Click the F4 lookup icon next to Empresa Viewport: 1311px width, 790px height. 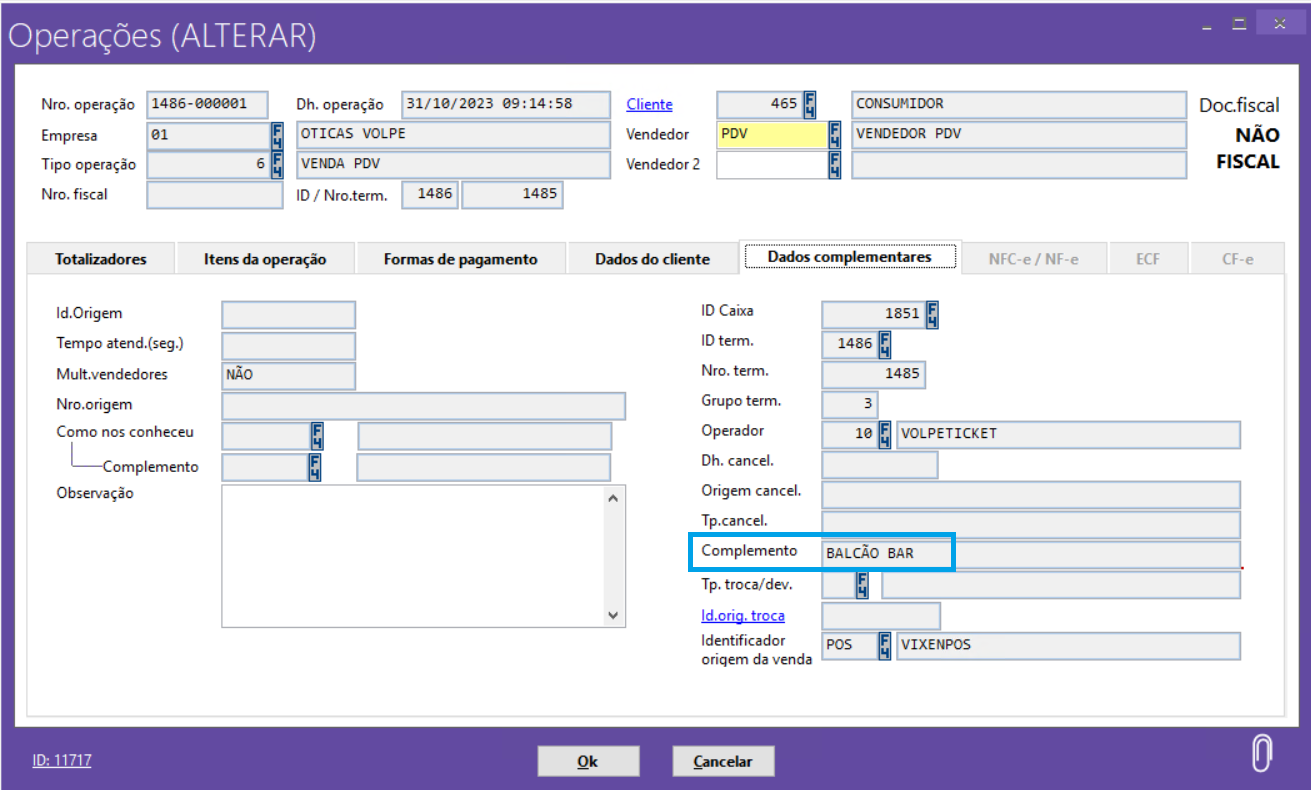[x=277, y=135]
